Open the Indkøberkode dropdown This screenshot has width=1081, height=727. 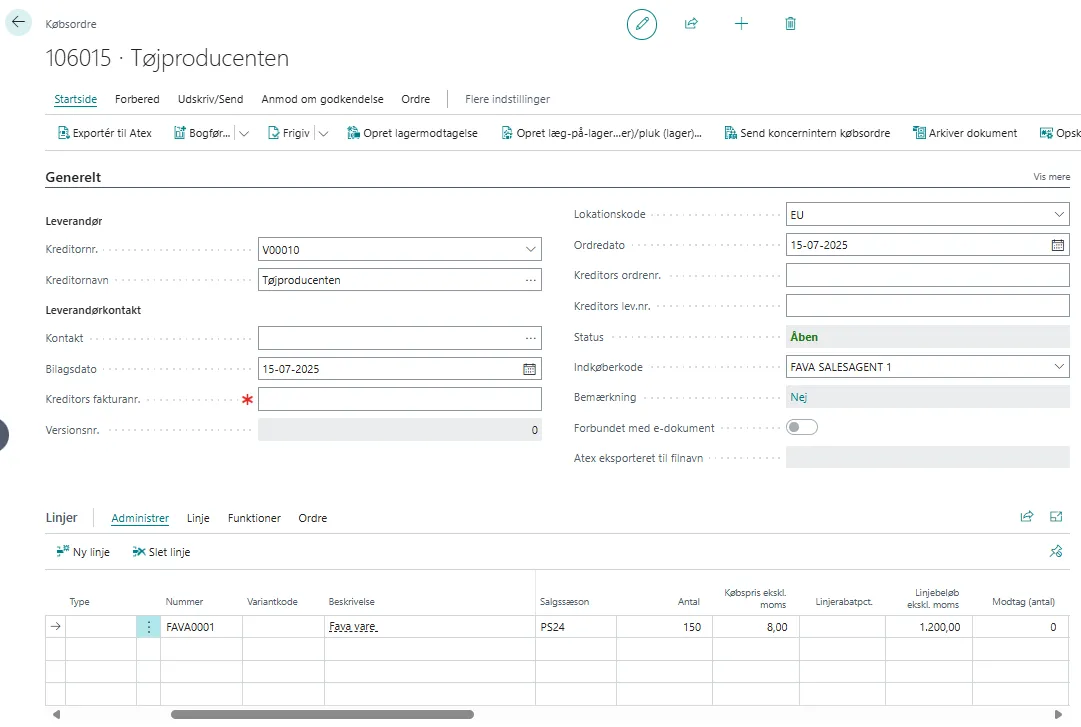(x=1058, y=367)
